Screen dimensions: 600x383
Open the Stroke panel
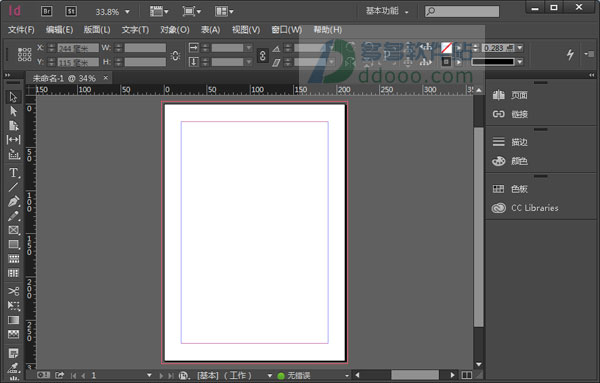coord(510,142)
